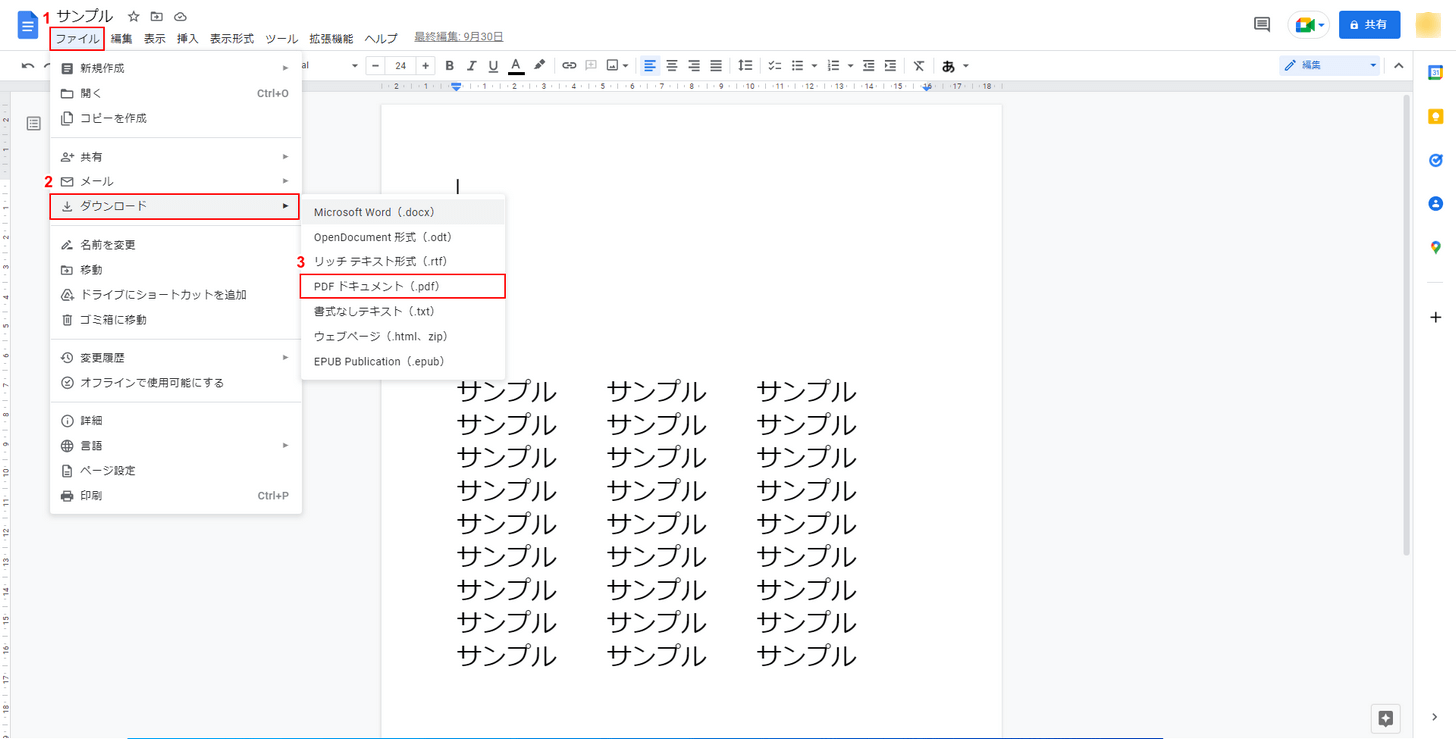
Task: Insert a link with the link icon
Action: pos(569,66)
